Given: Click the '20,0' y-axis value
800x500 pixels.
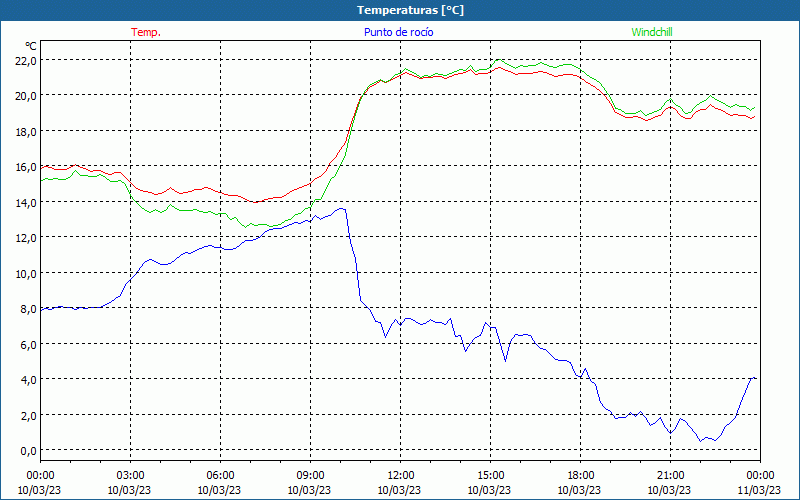Looking at the screenshot, I should pos(27,96).
